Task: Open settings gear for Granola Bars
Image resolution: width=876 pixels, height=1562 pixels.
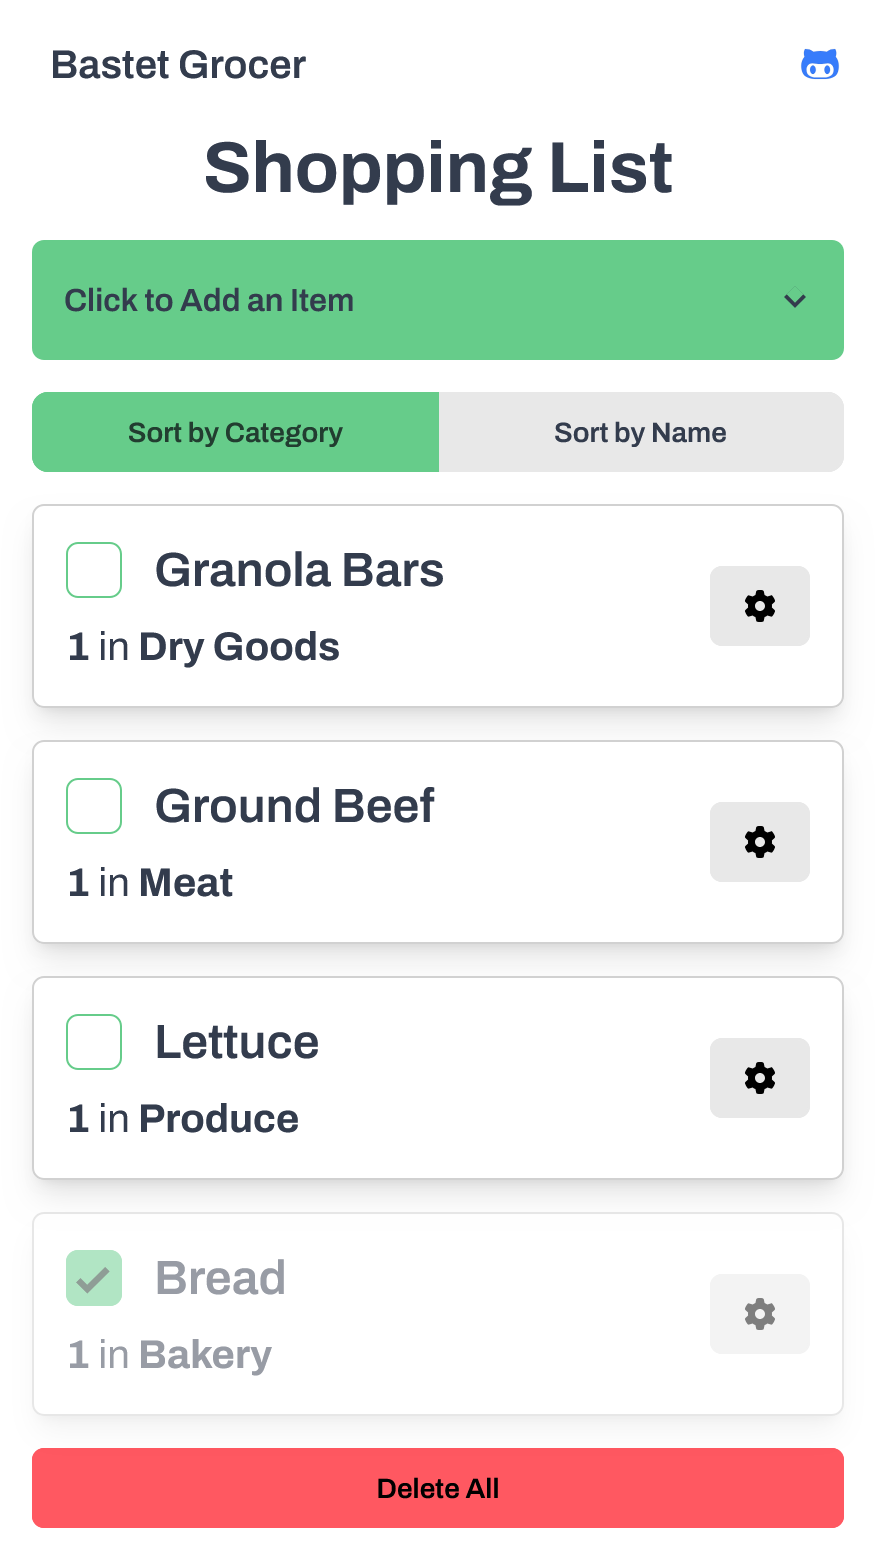Action: pyautogui.click(x=759, y=606)
